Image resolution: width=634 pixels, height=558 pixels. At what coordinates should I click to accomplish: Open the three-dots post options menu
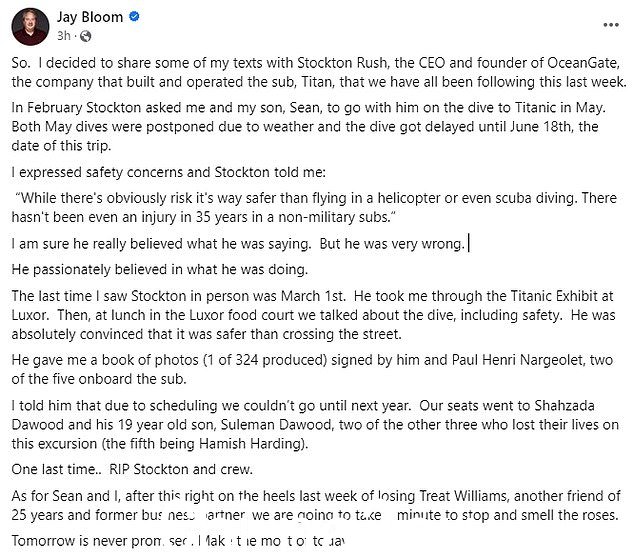[611, 25]
